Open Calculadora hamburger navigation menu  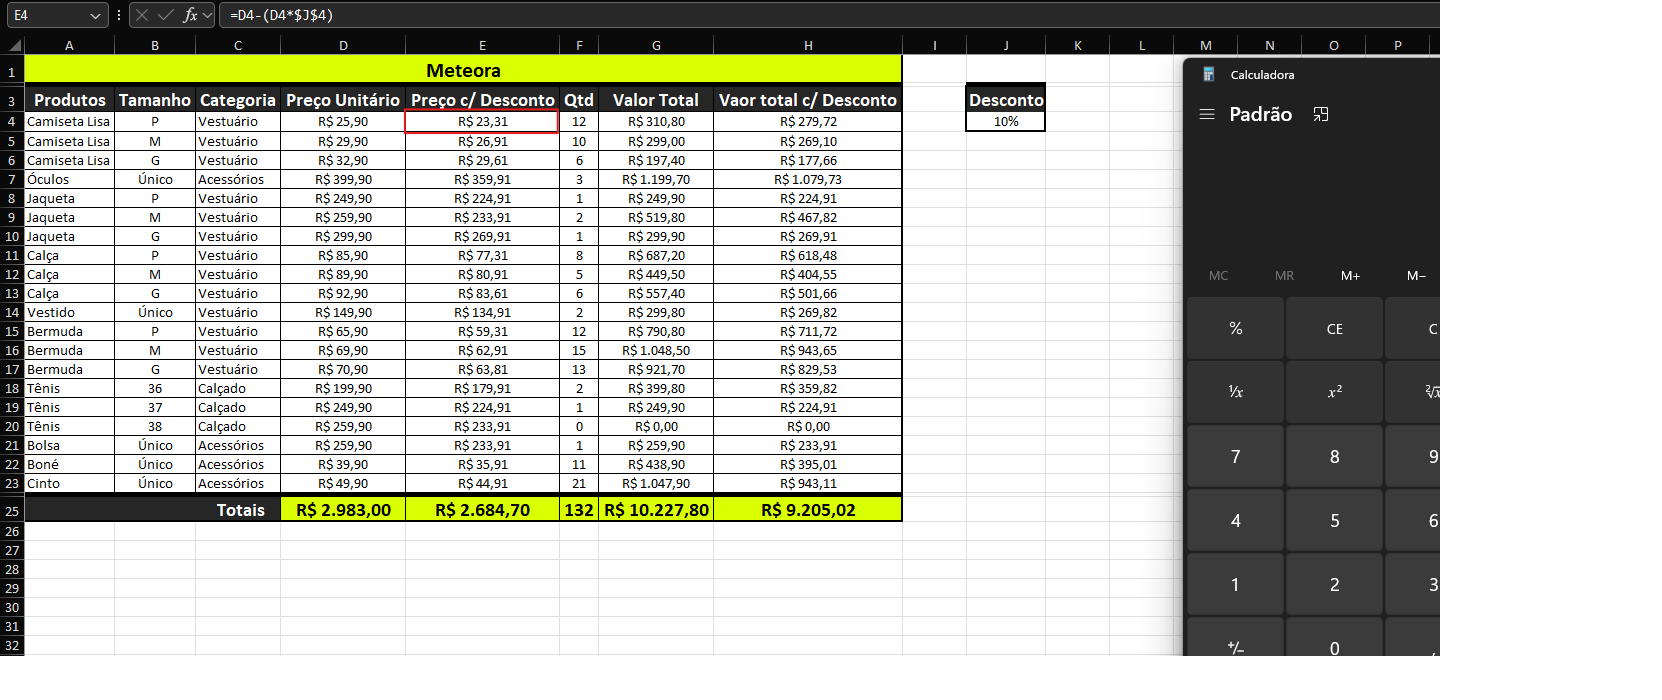pos(1207,114)
